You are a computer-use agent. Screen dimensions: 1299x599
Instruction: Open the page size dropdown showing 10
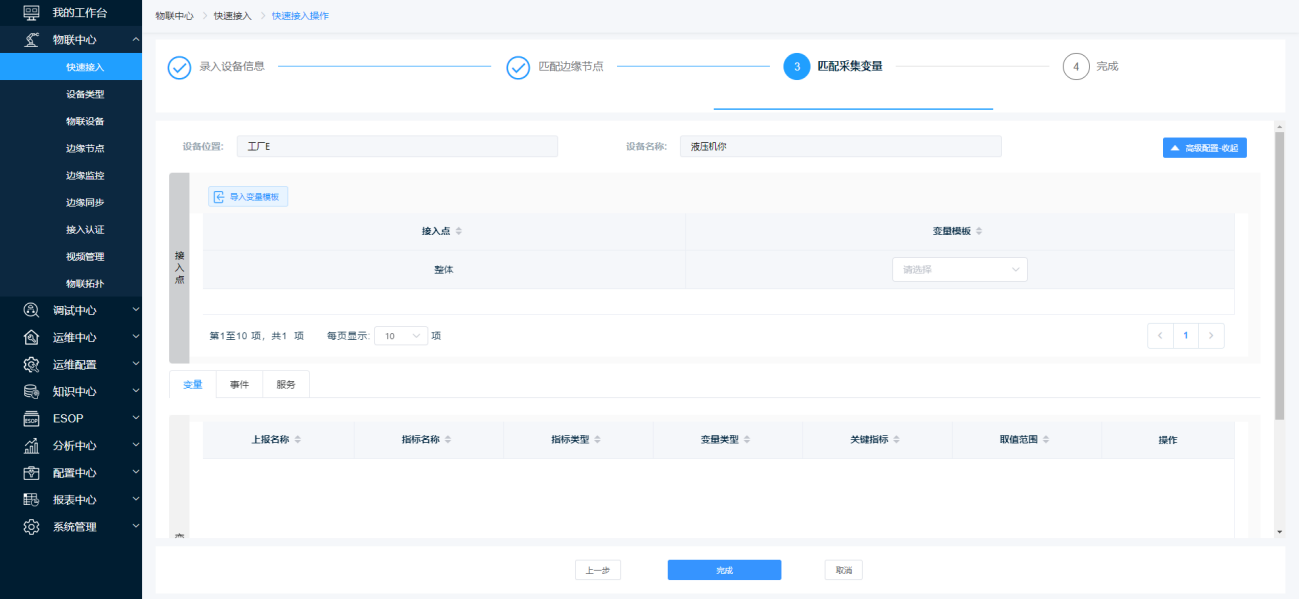coord(400,336)
